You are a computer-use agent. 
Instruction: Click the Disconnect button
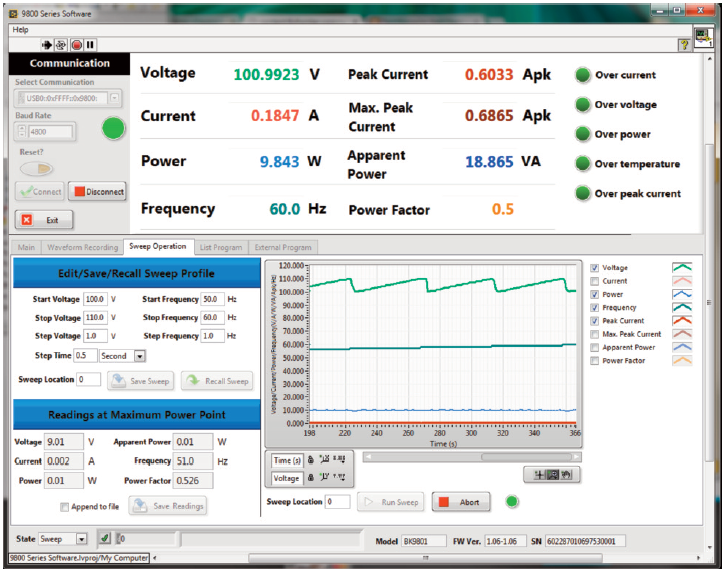point(98,192)
